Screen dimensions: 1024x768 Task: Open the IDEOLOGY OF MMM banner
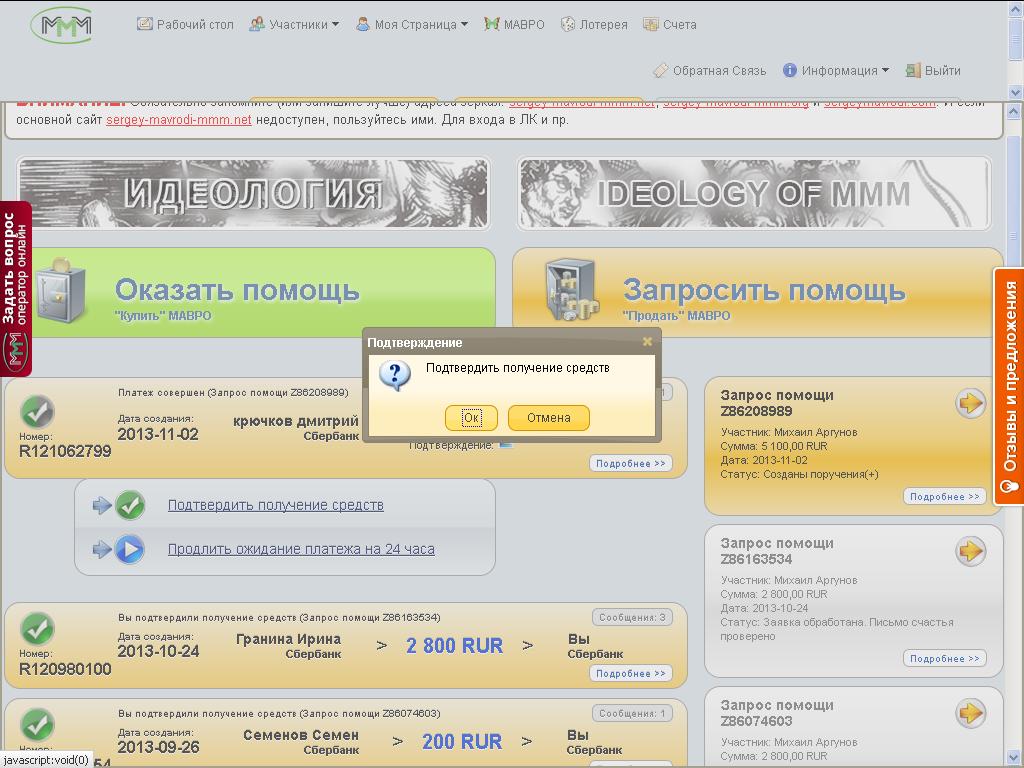754,193
